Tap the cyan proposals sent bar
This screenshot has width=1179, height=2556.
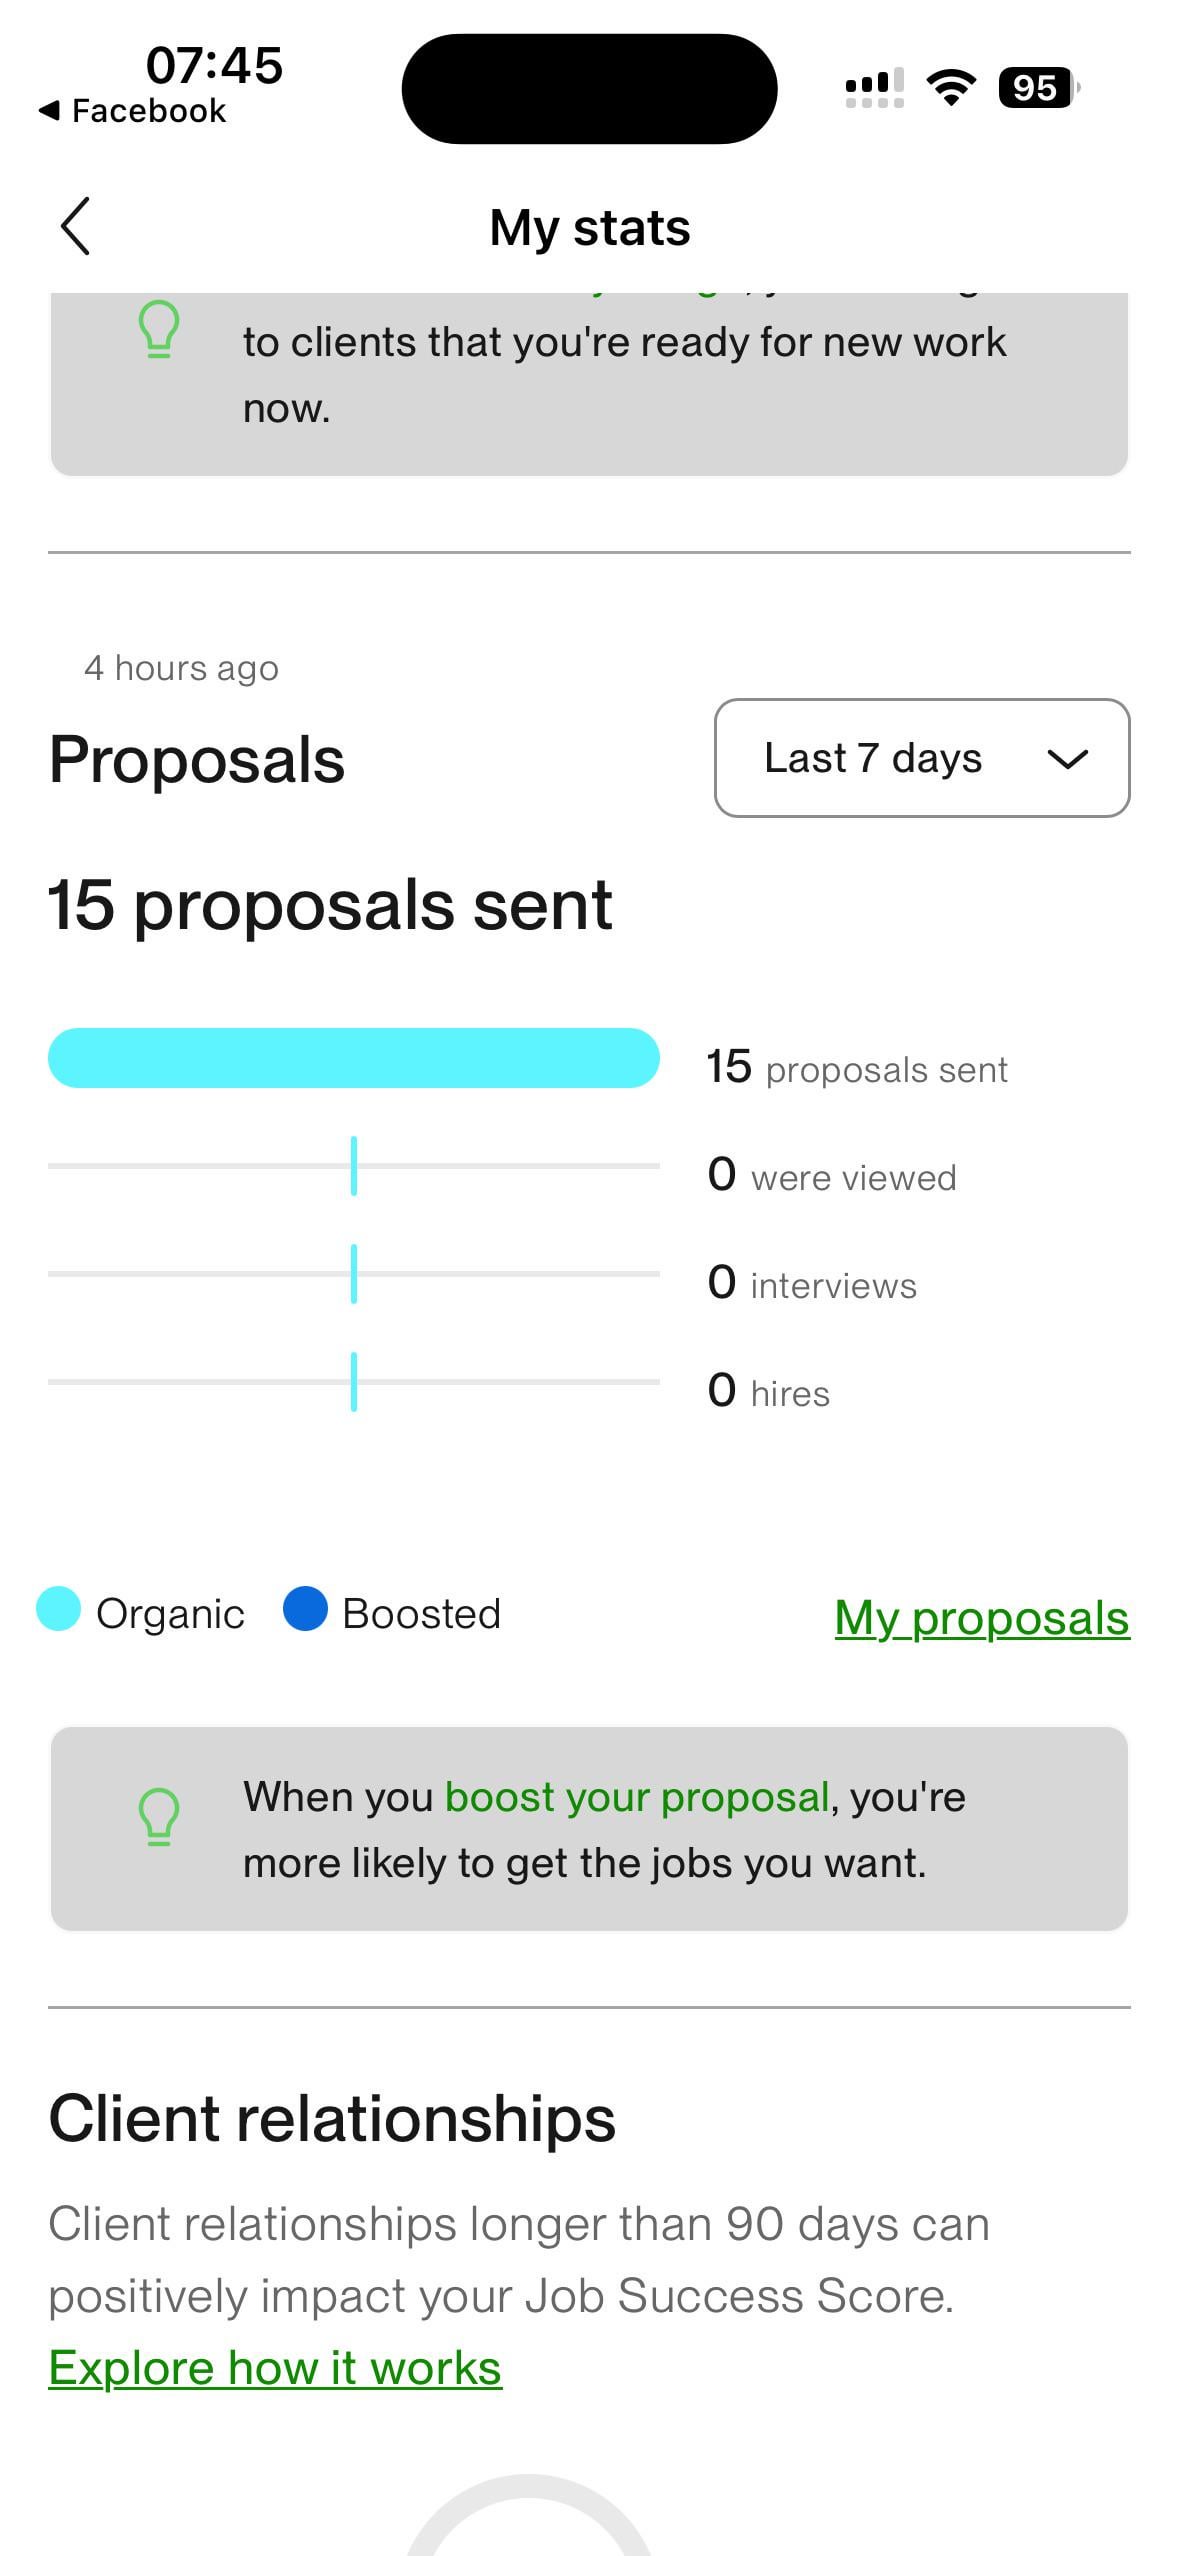(353, 1058)
